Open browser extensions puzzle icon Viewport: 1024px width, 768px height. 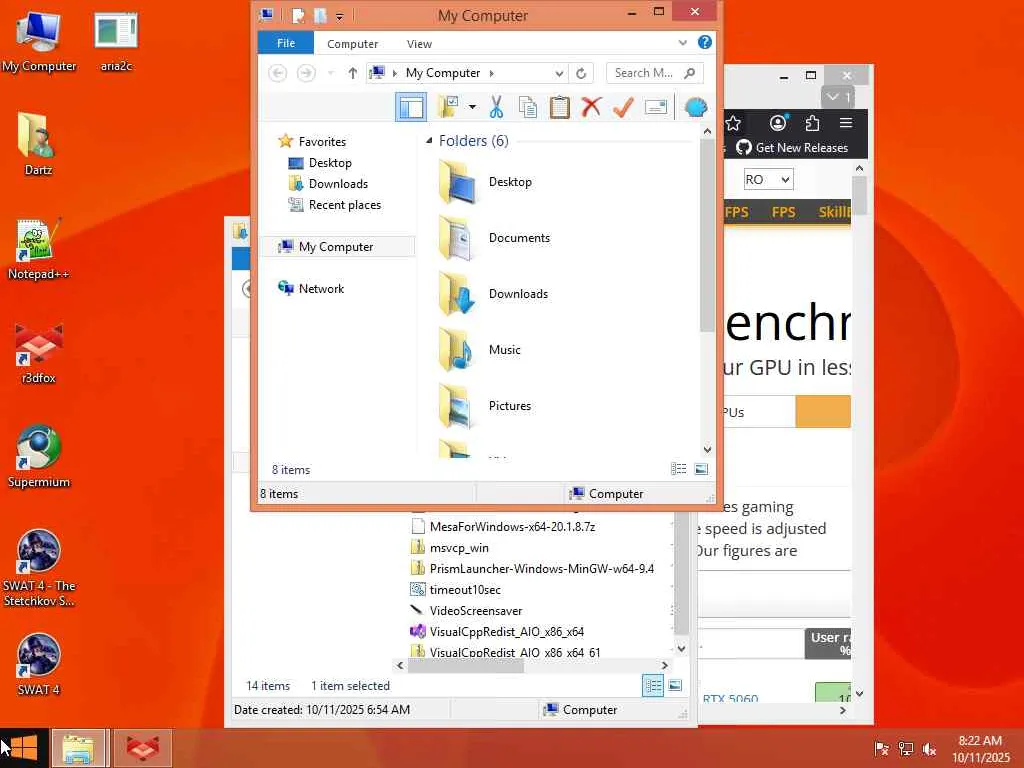[x=812, y=123]
